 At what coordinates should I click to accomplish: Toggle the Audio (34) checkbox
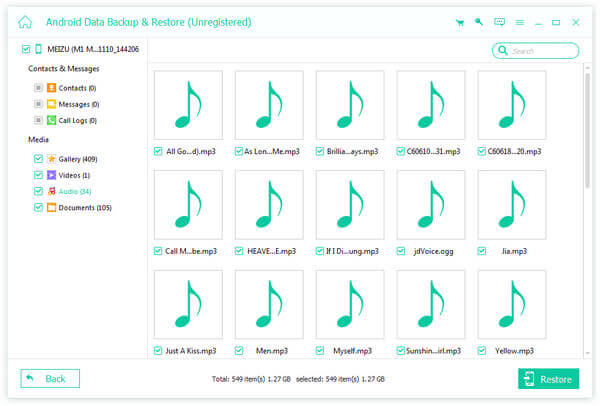(x=38, y=191)
